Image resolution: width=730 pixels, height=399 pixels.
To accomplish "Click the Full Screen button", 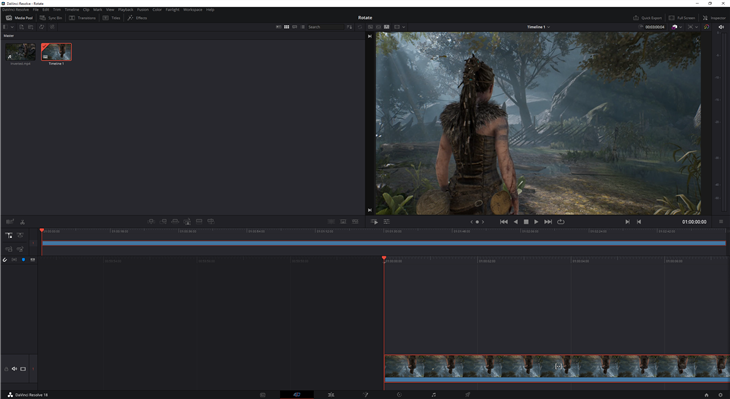I will 682,18.
